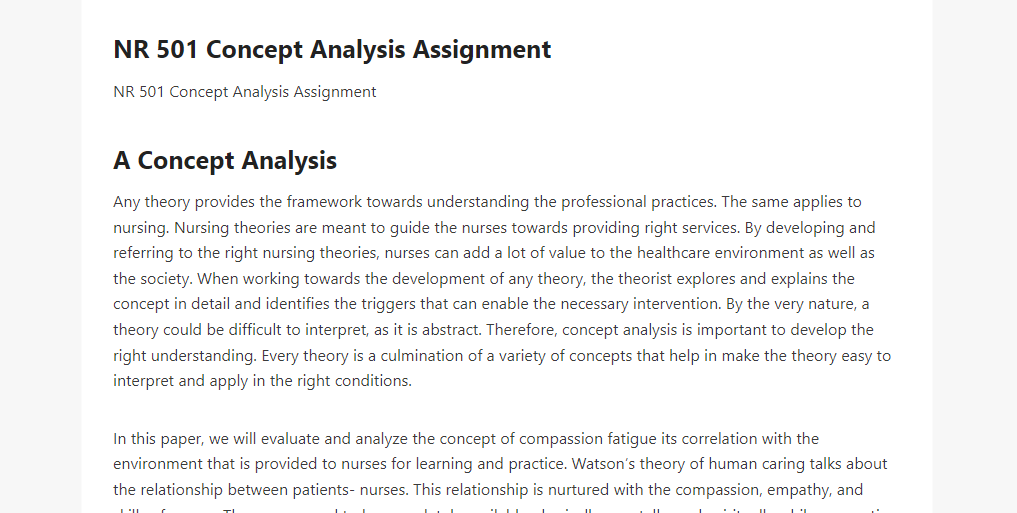This screenshot has width=1017, height=513.
Task: Click the small 'NR 501 Concept Analysis Assignment' subtitle
Action: 245,92
